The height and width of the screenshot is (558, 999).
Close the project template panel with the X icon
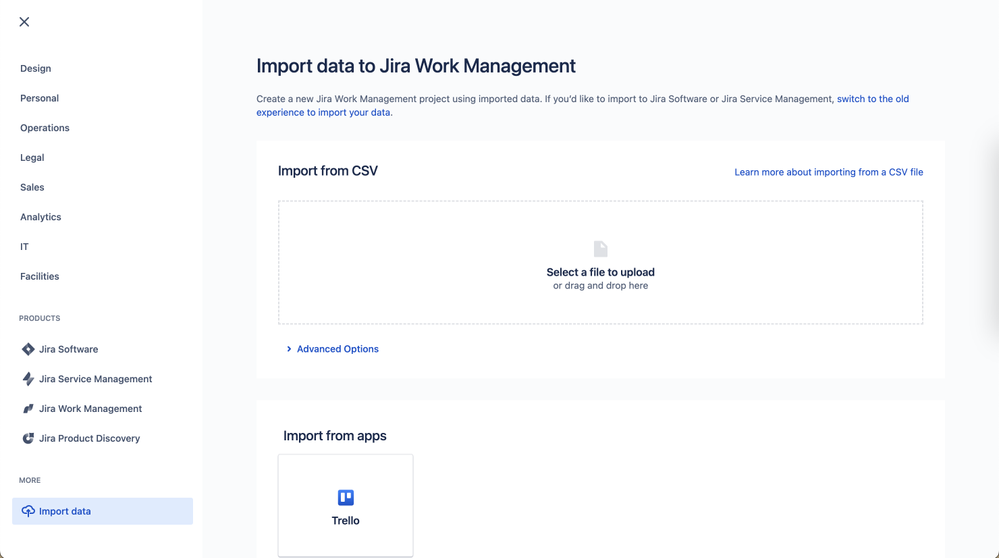(24, 22)
